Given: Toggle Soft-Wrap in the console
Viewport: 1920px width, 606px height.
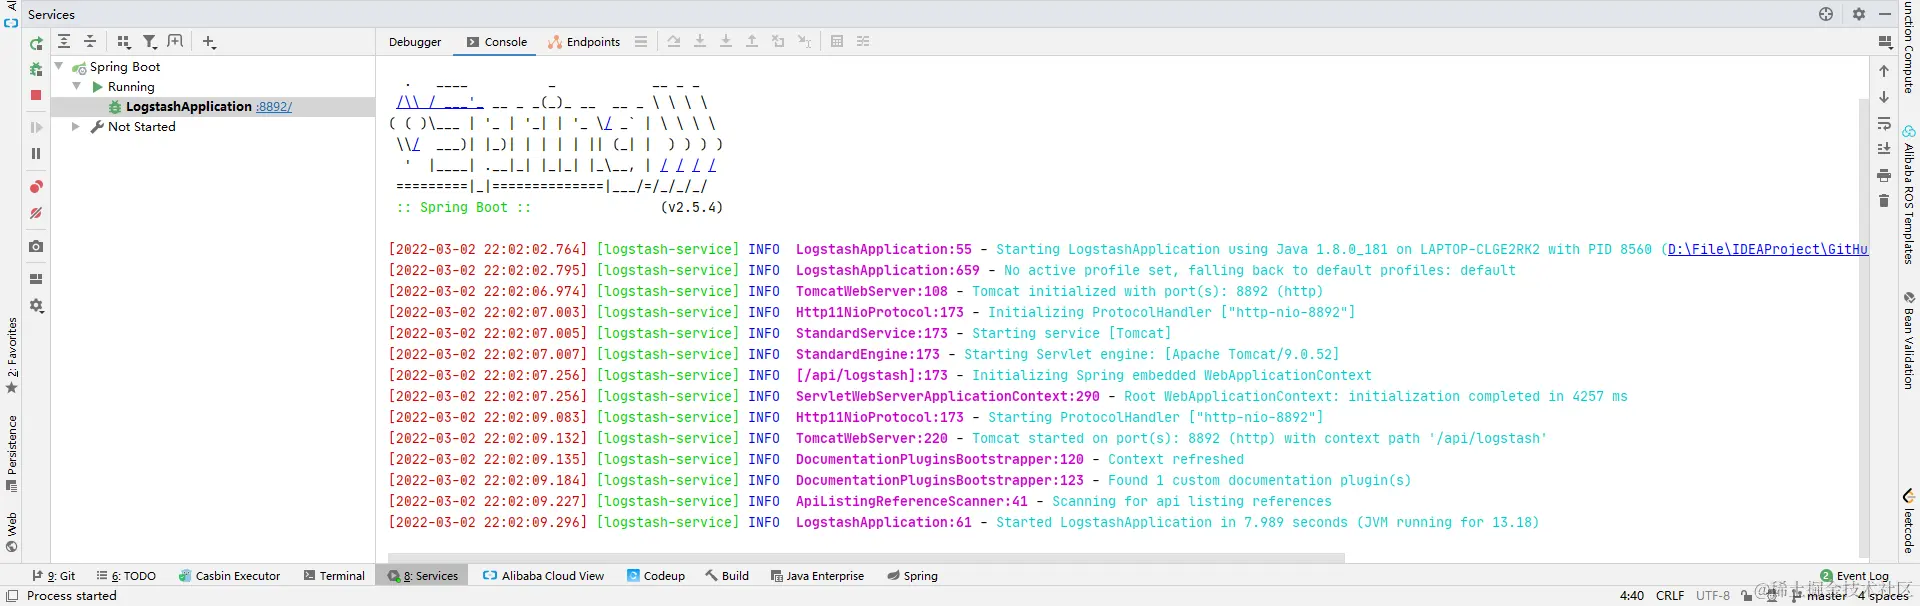Looking at the screenshot, I should tap(1884, 123).
